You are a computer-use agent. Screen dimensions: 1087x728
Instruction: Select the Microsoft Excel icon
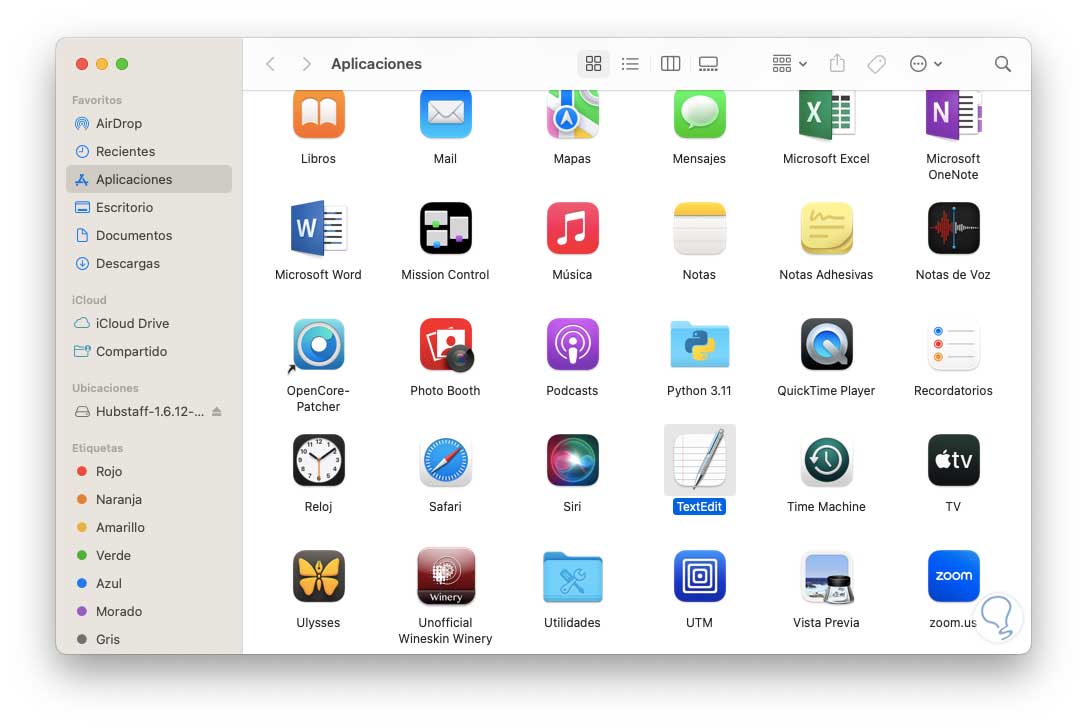826,114
